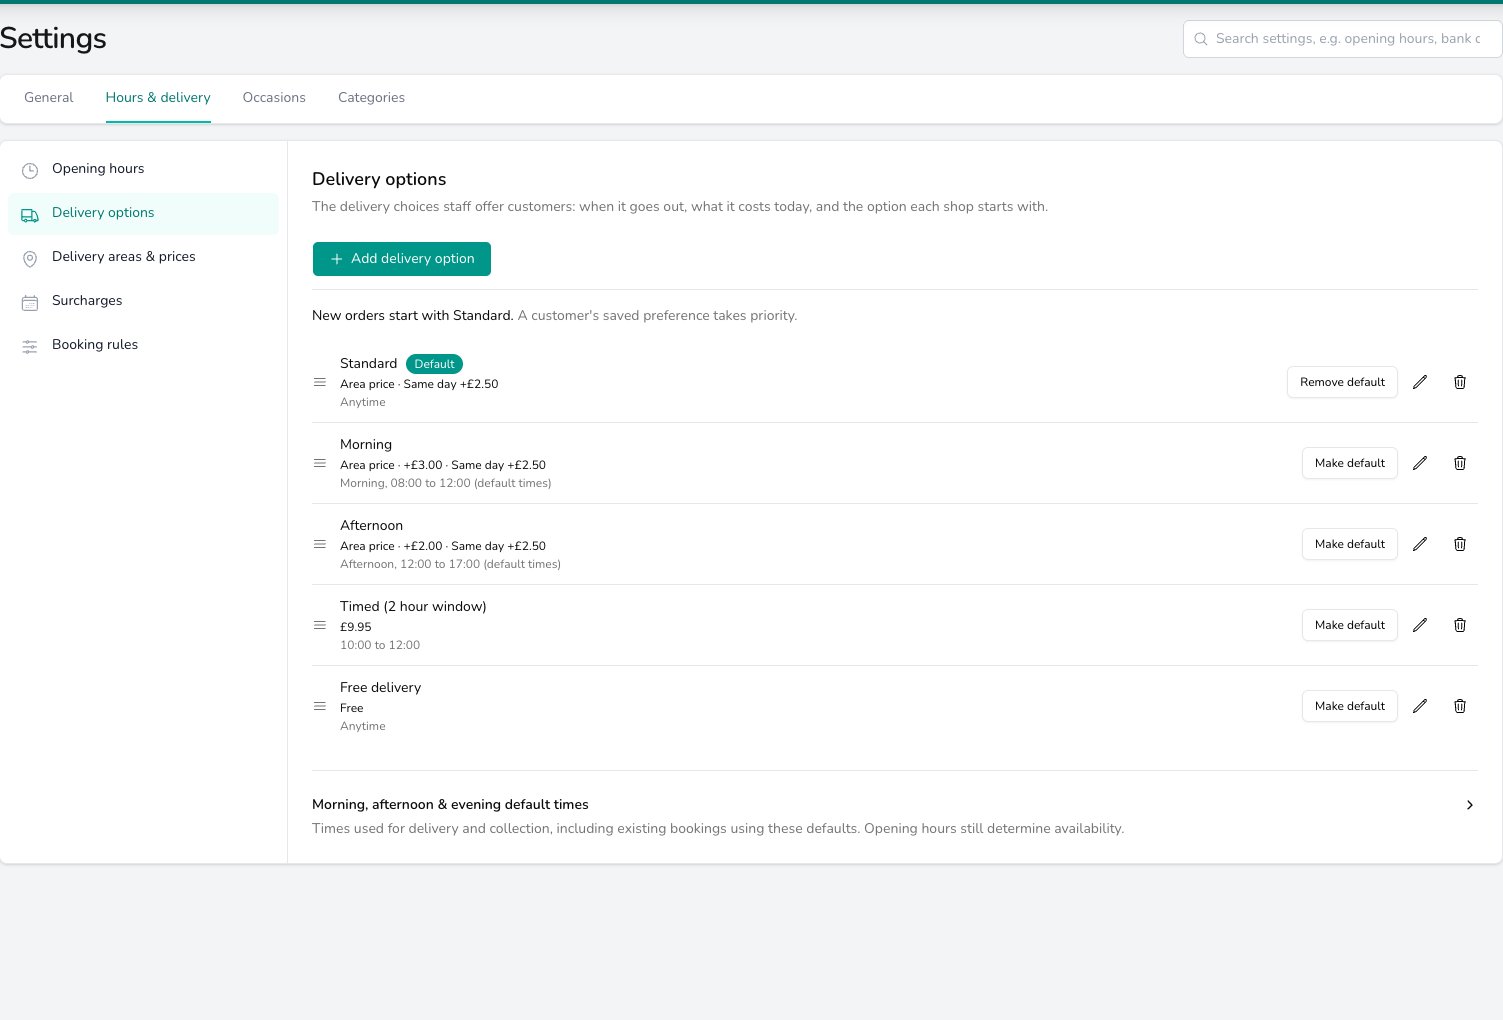1503x1020 pixels.
Task: Click the magnifier icon in the settings search
Action: [x=1201, y=39]
